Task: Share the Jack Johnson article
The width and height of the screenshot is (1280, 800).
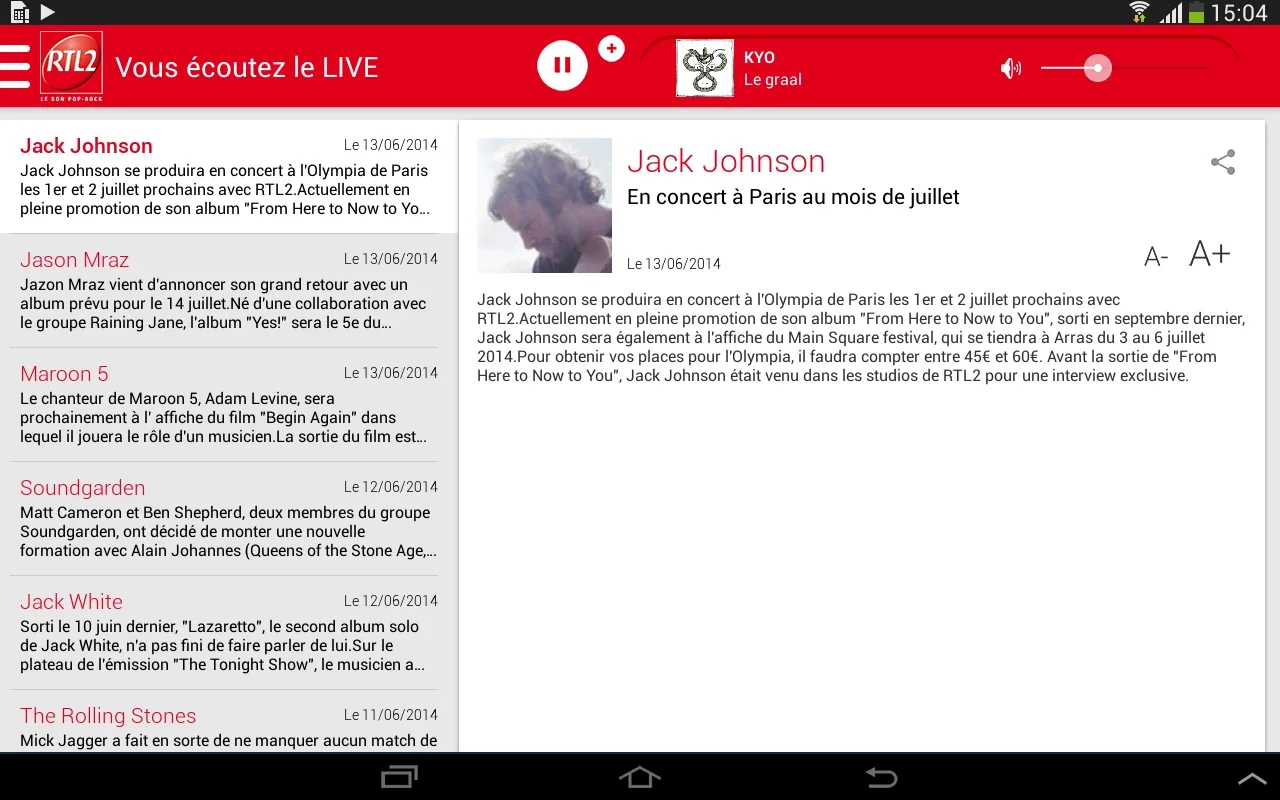Action: 1223,162
